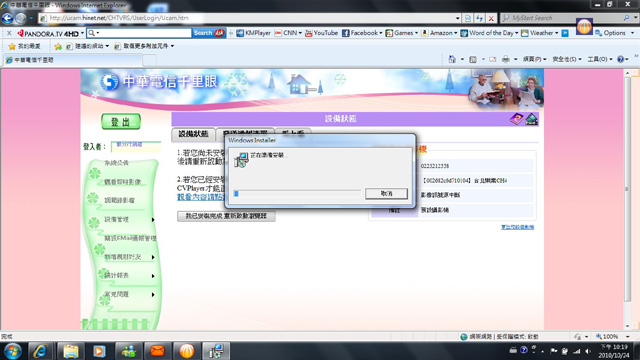This screenshot has width=640, height=360.
Task: Expand the Weather dropdown arrow
Action: point(557,33)
